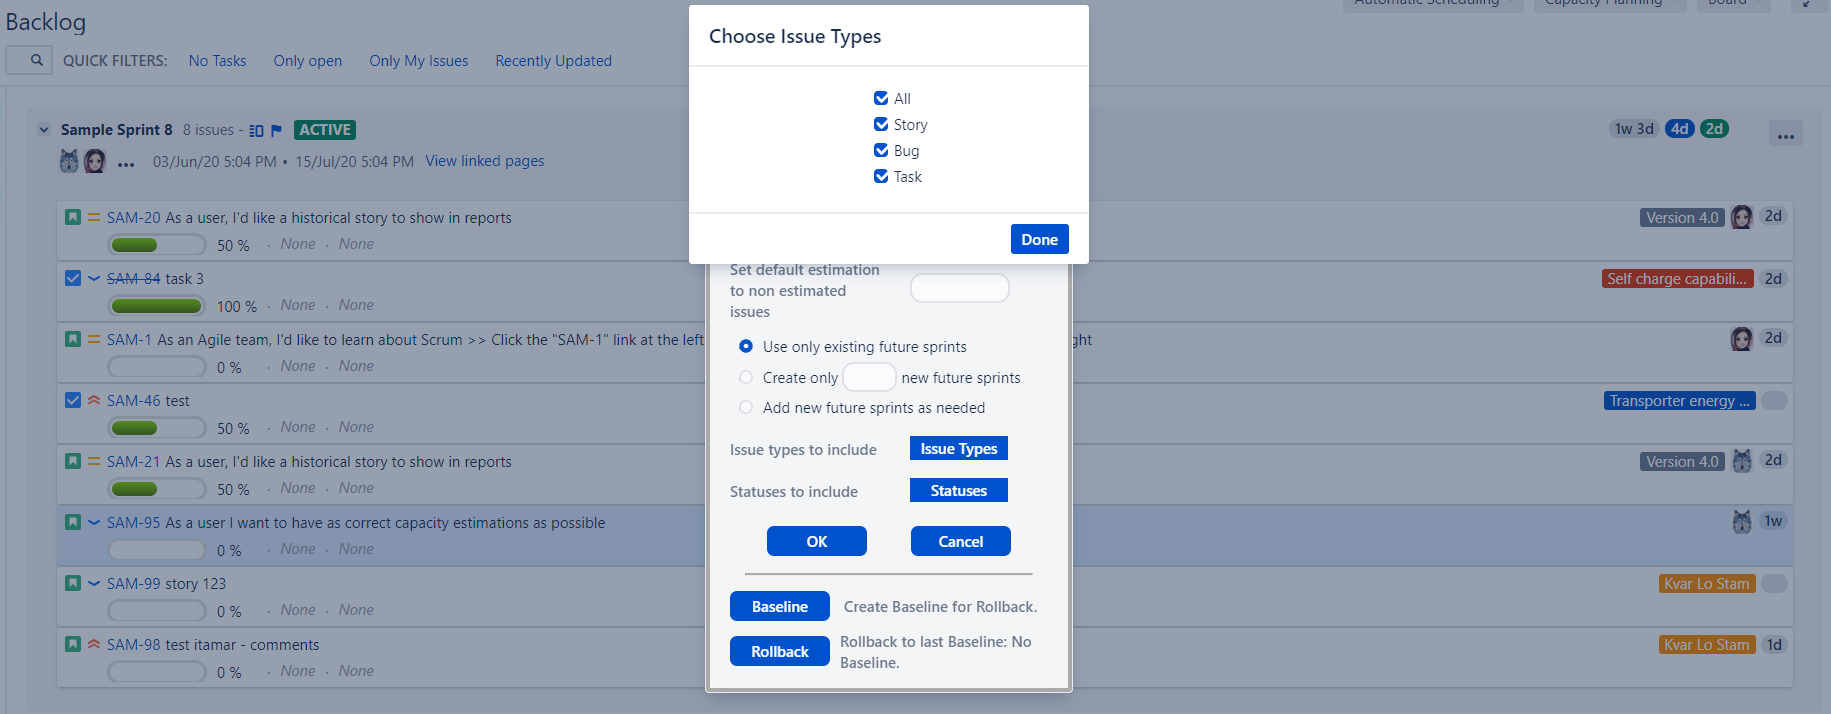Apply the 'No Tasks' quick filter
This screenshot has width=1831, height=714.
[217, 61]
